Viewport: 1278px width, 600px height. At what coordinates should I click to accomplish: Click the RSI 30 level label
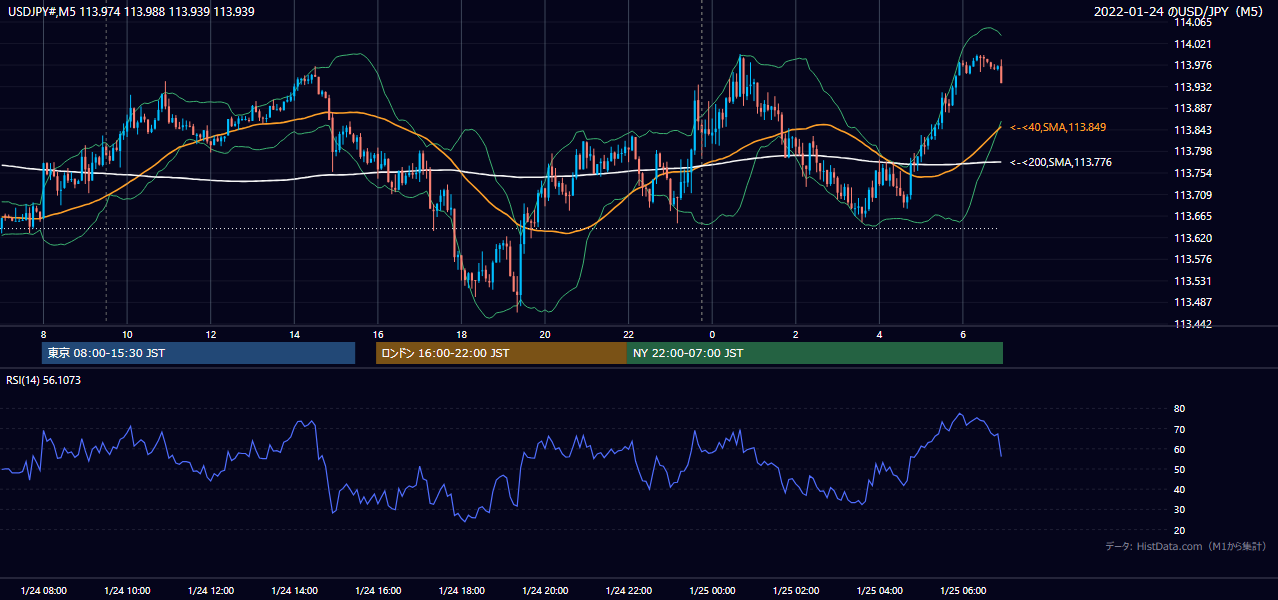click(x=1180, y=510)
